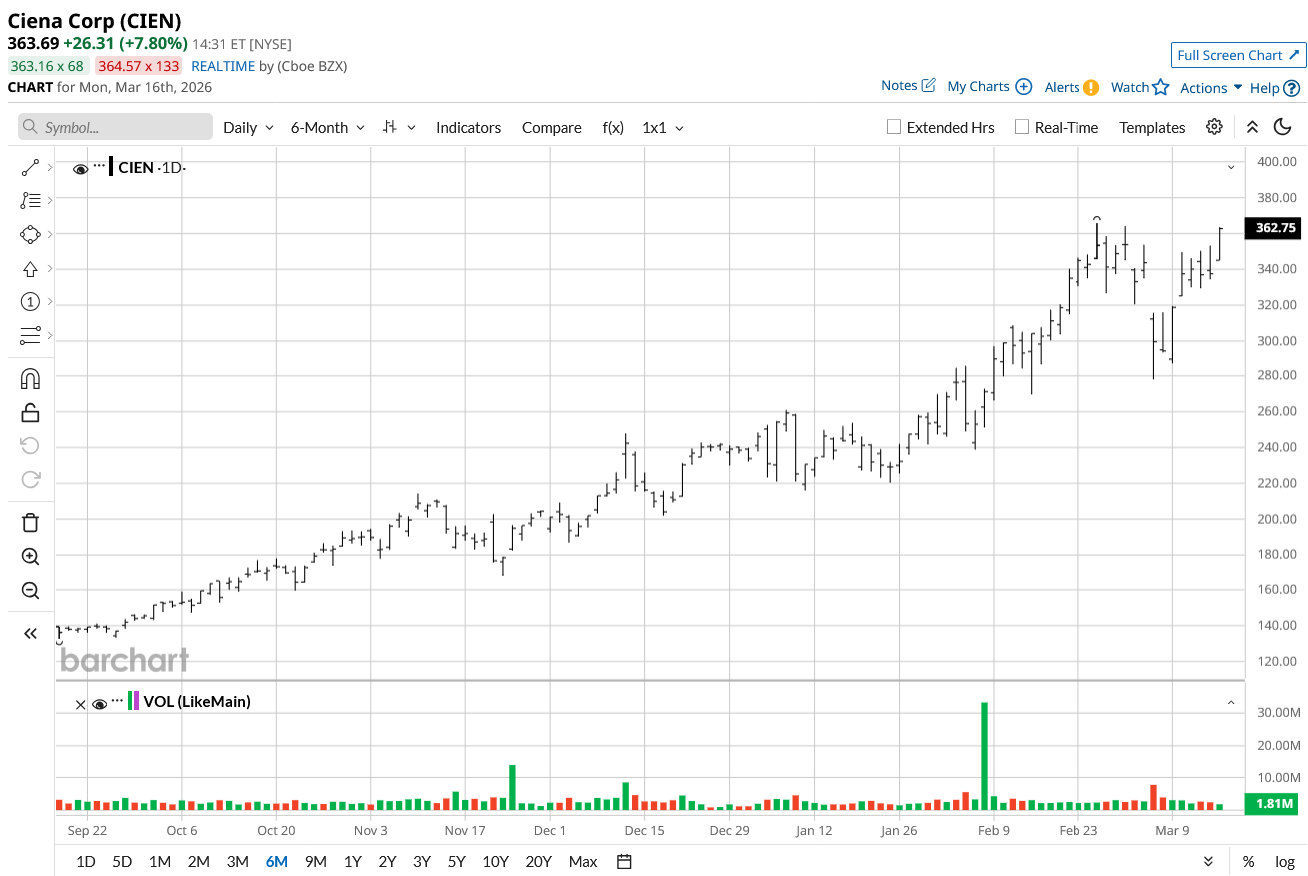Select the trend line drawing tool
Image resolution: width=1308 pixels, height=876 pixels.
coord(30,167)
